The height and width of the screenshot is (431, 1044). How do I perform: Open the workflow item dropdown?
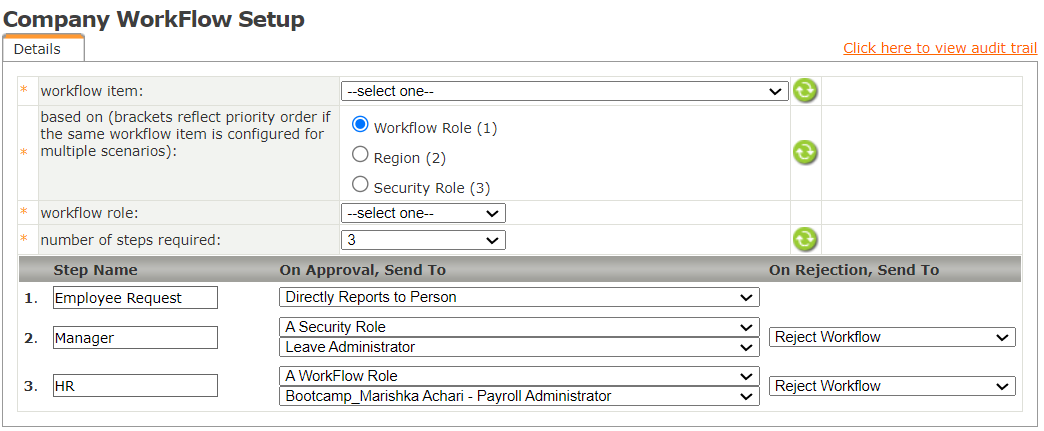[564, 91]
